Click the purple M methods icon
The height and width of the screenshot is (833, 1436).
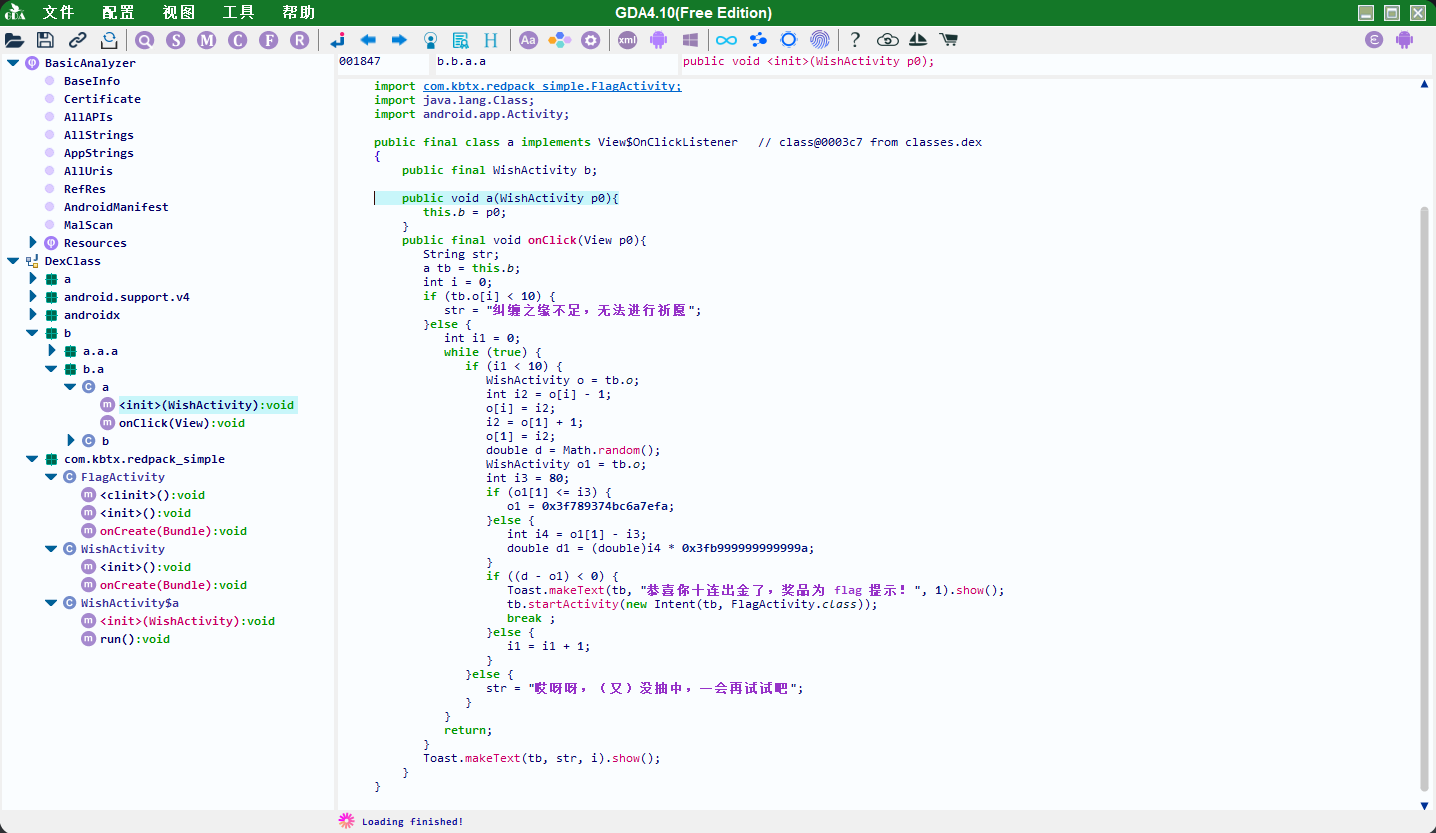(207, 40)
